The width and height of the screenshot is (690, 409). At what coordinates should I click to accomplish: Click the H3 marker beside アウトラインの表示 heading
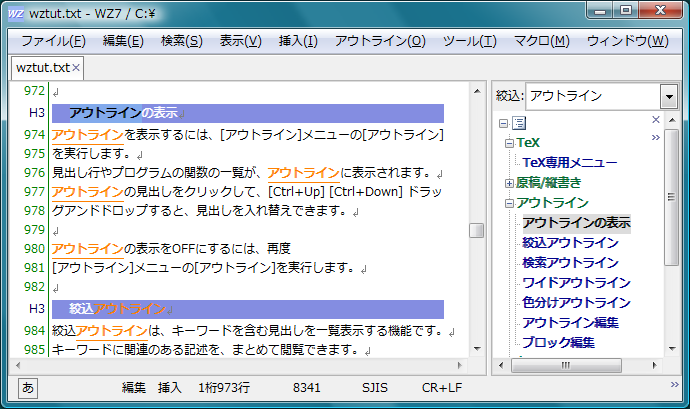[x=36, y=113]
